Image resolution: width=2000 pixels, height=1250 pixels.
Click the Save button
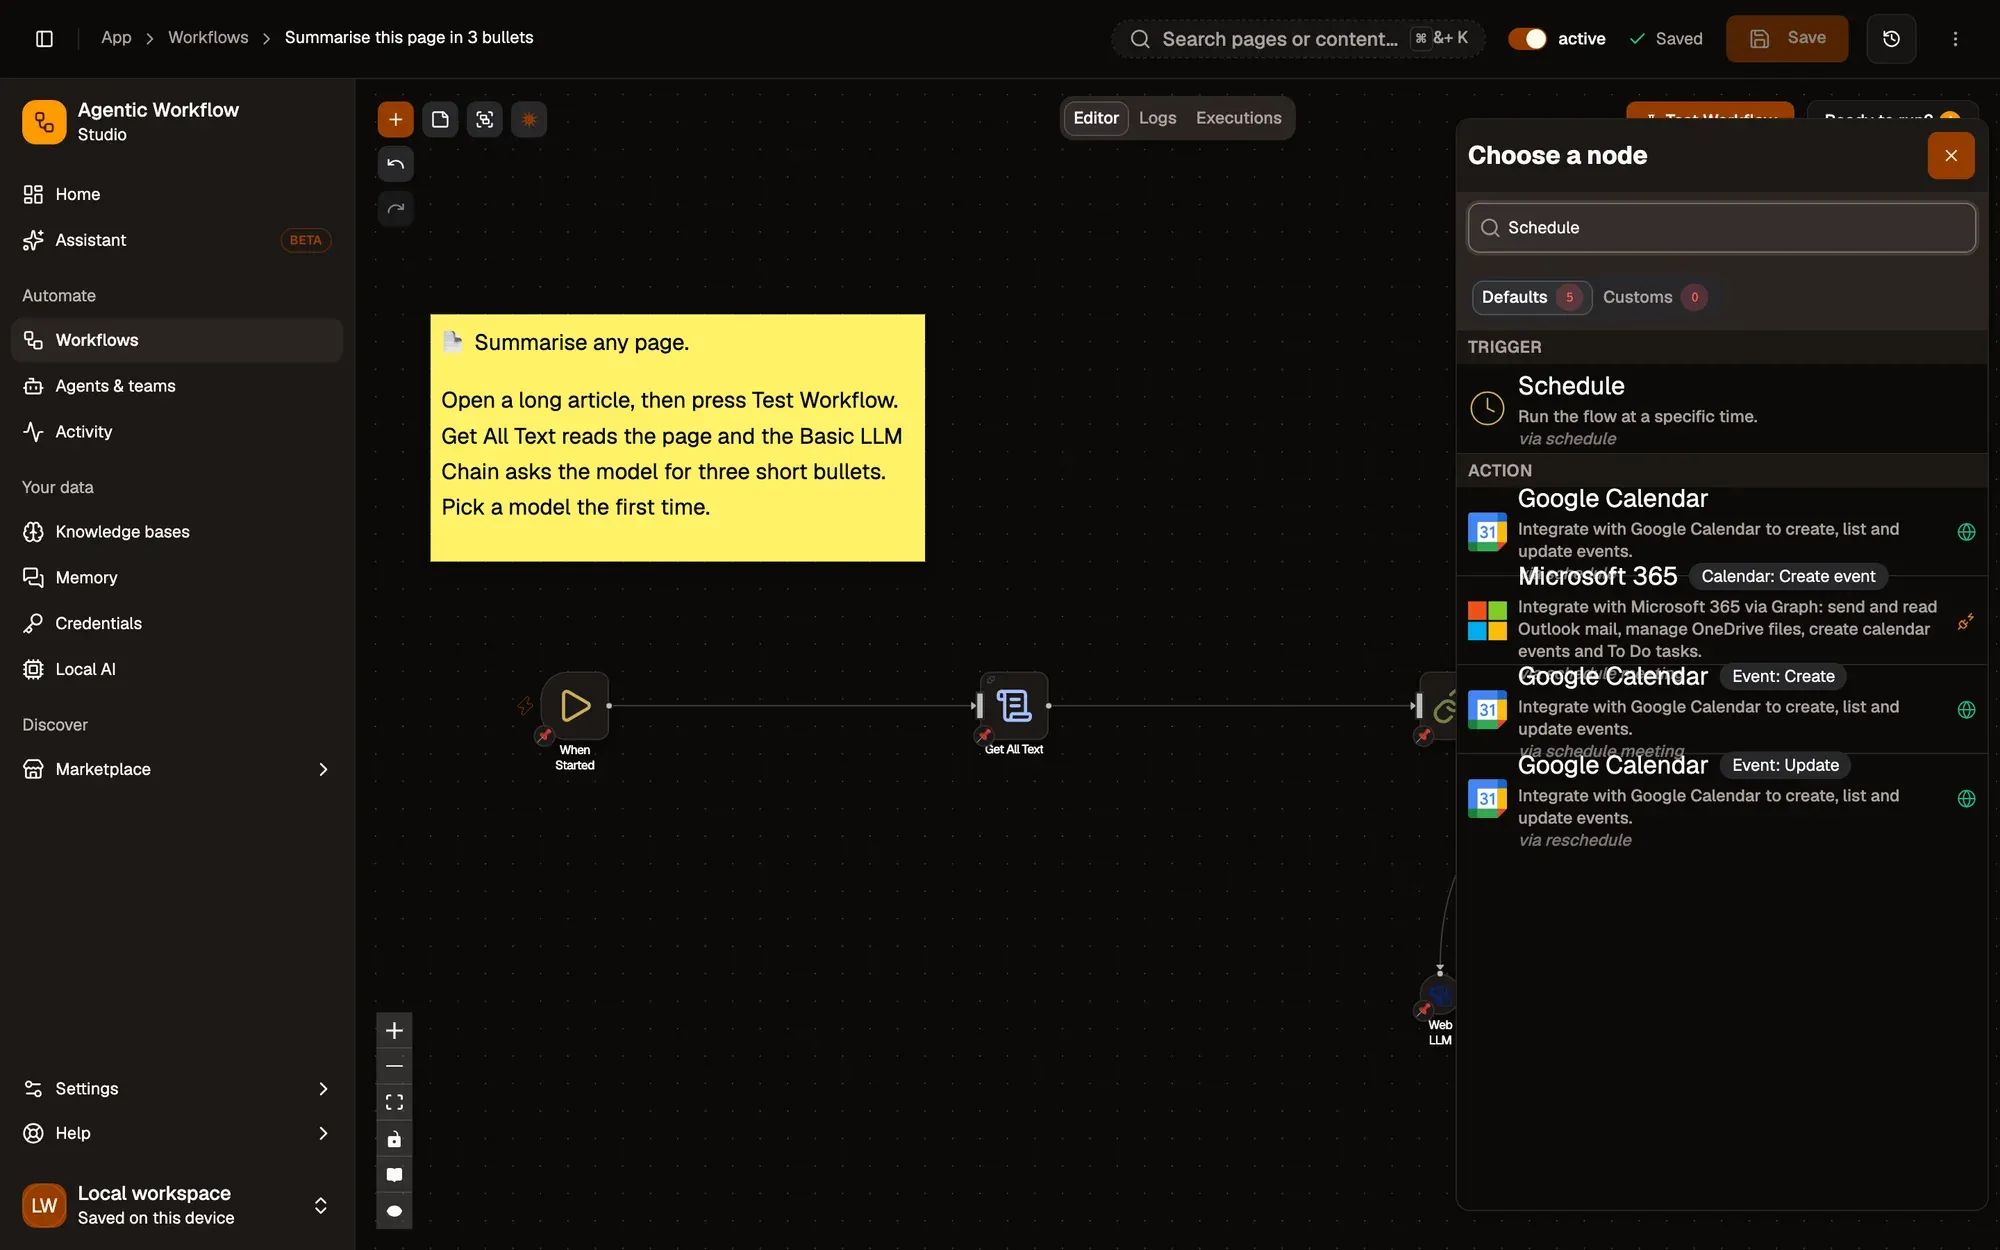click(x=1787, y=38)
